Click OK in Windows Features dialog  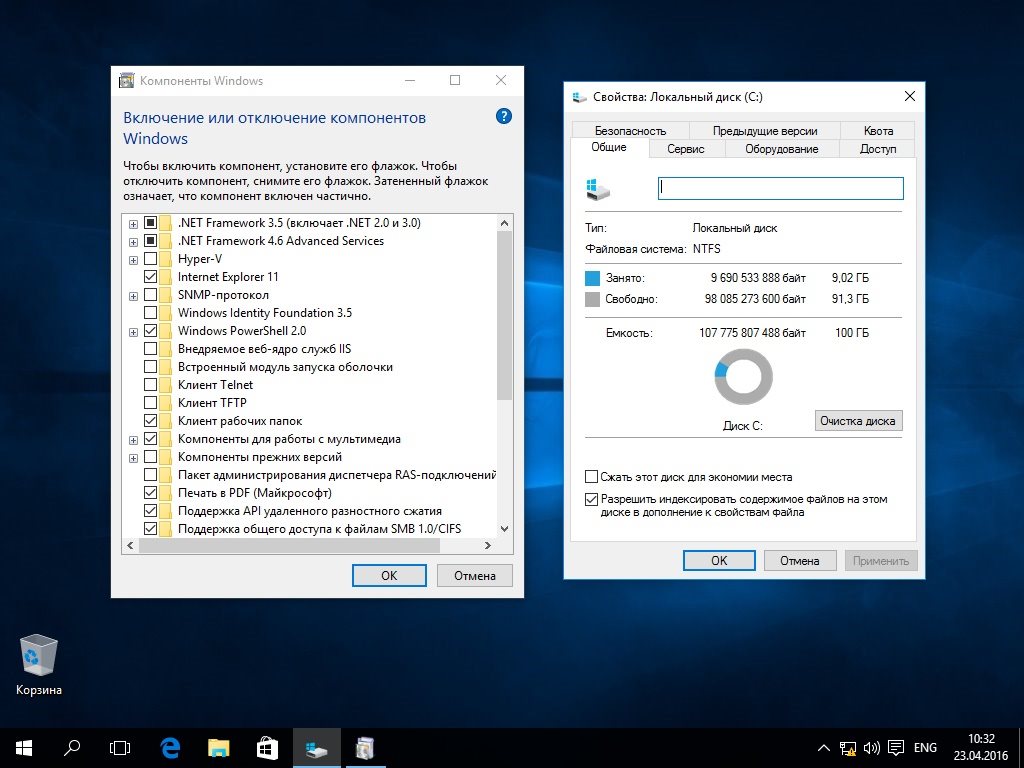pyautogui.click(x=389, y=575)
